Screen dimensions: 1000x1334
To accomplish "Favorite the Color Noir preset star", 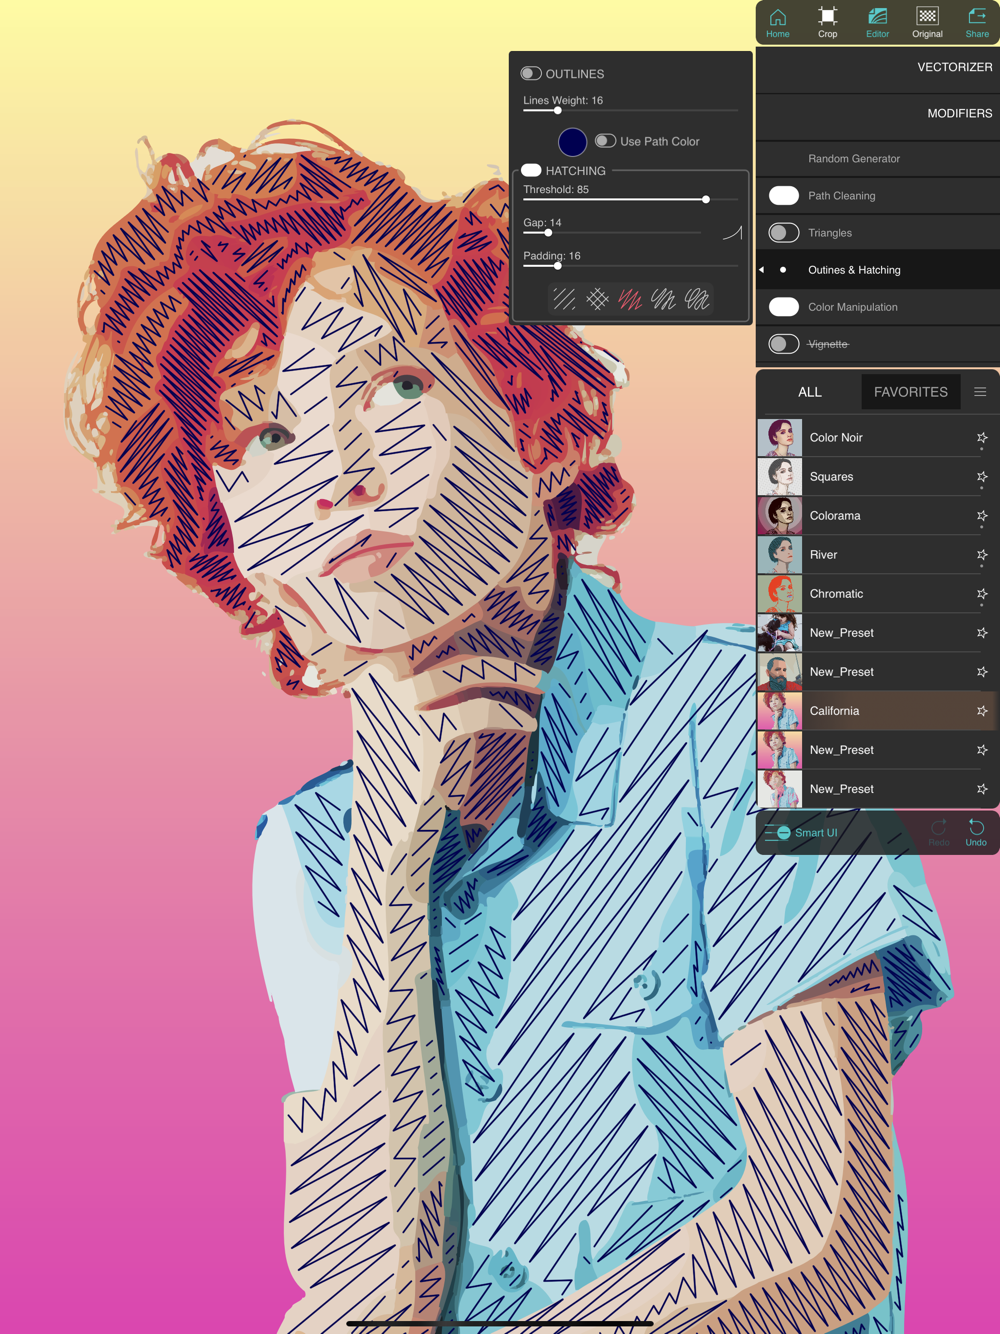I will (x=982, y=438).
